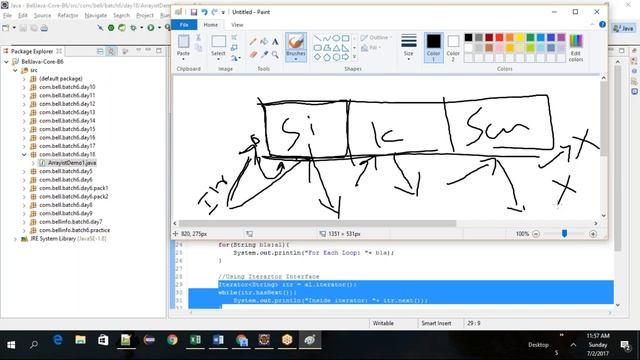
Task: Choose the Curve shape in Shapes gallery
Action: pyautogui.click(x=327, y=38)
